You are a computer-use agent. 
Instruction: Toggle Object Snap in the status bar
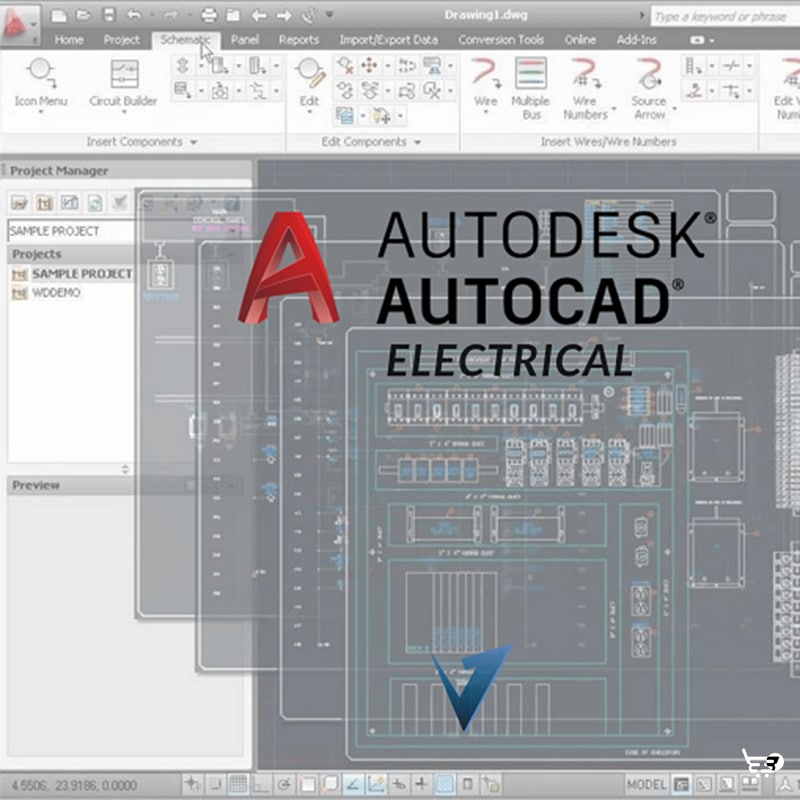(x=307, y=784)
